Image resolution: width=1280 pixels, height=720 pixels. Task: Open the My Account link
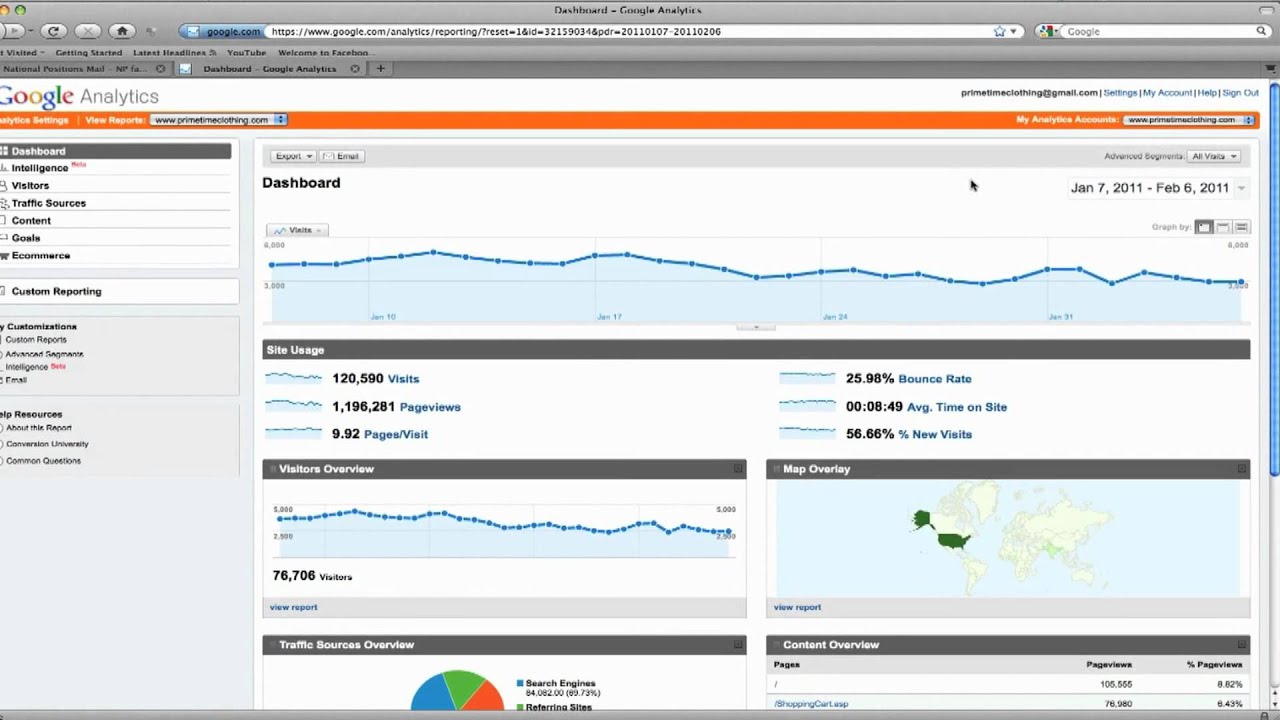click(x=1167, y=93)
